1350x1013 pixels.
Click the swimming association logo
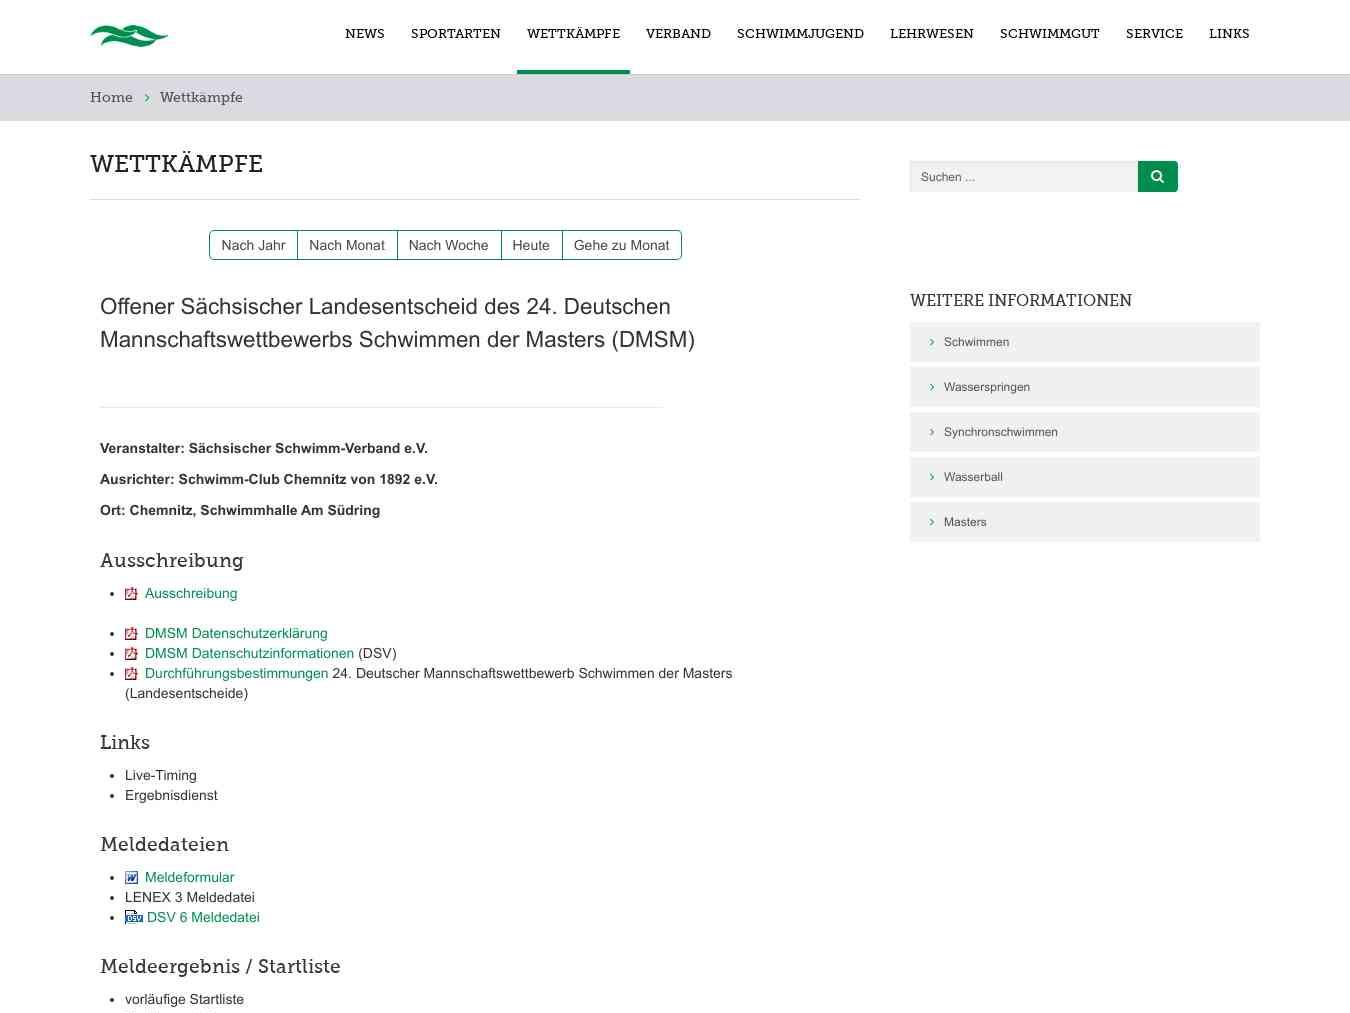coord(129,35)
